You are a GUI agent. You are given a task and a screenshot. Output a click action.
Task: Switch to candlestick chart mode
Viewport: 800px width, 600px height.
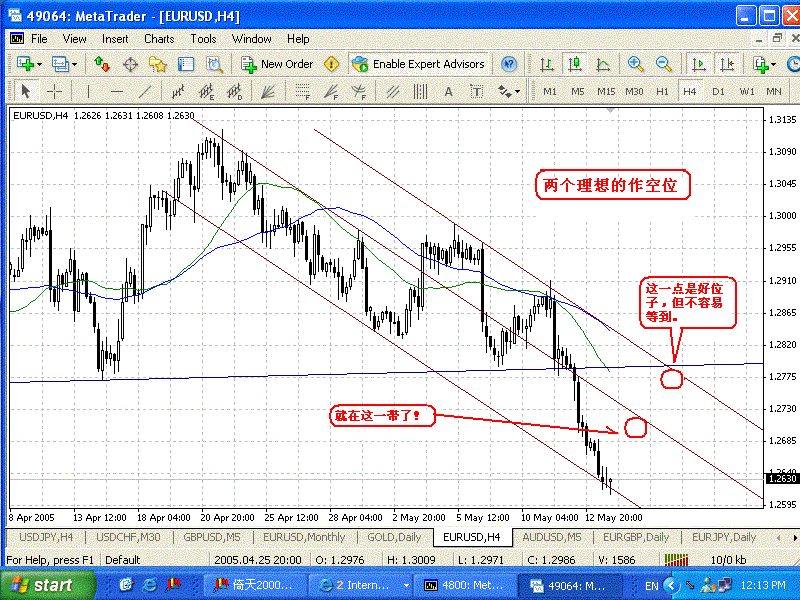(575, 64)
